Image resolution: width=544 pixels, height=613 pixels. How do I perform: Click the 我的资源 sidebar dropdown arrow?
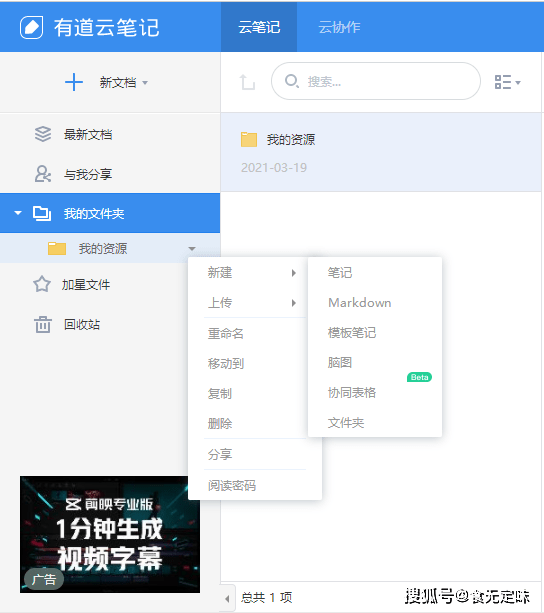[x=191, y=249]
